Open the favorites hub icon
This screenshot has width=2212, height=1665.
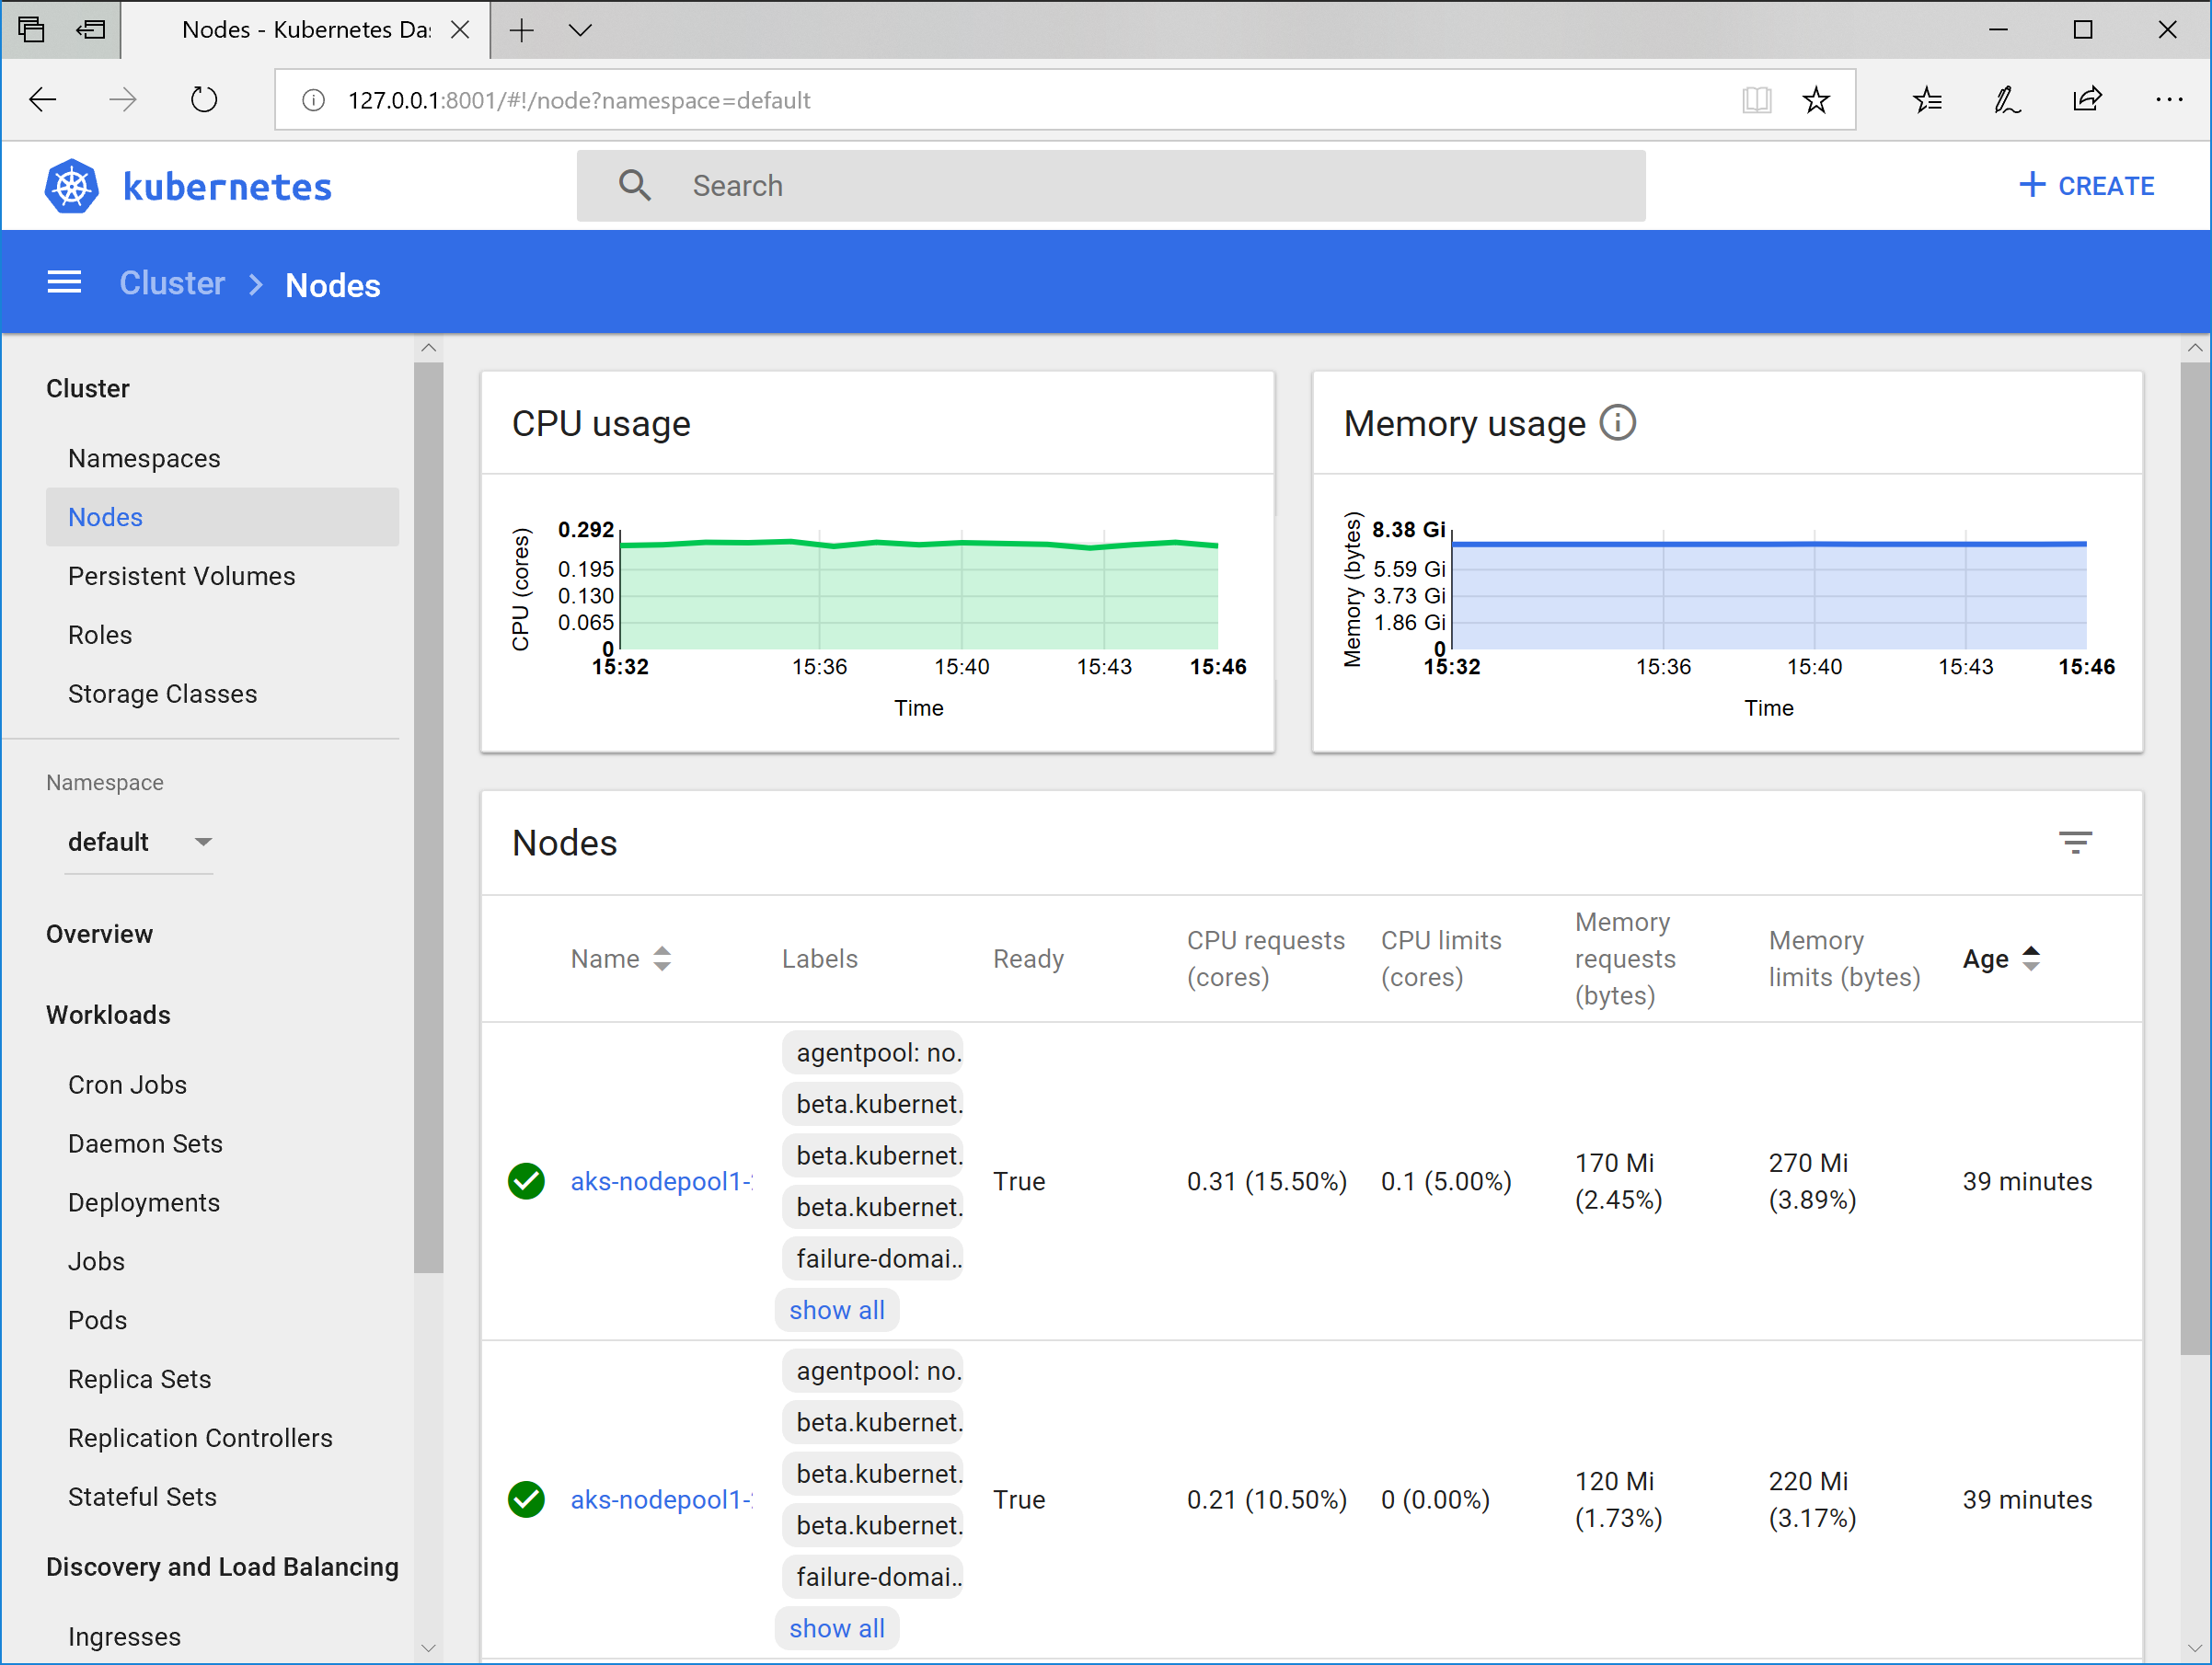tap(1927, 100)
